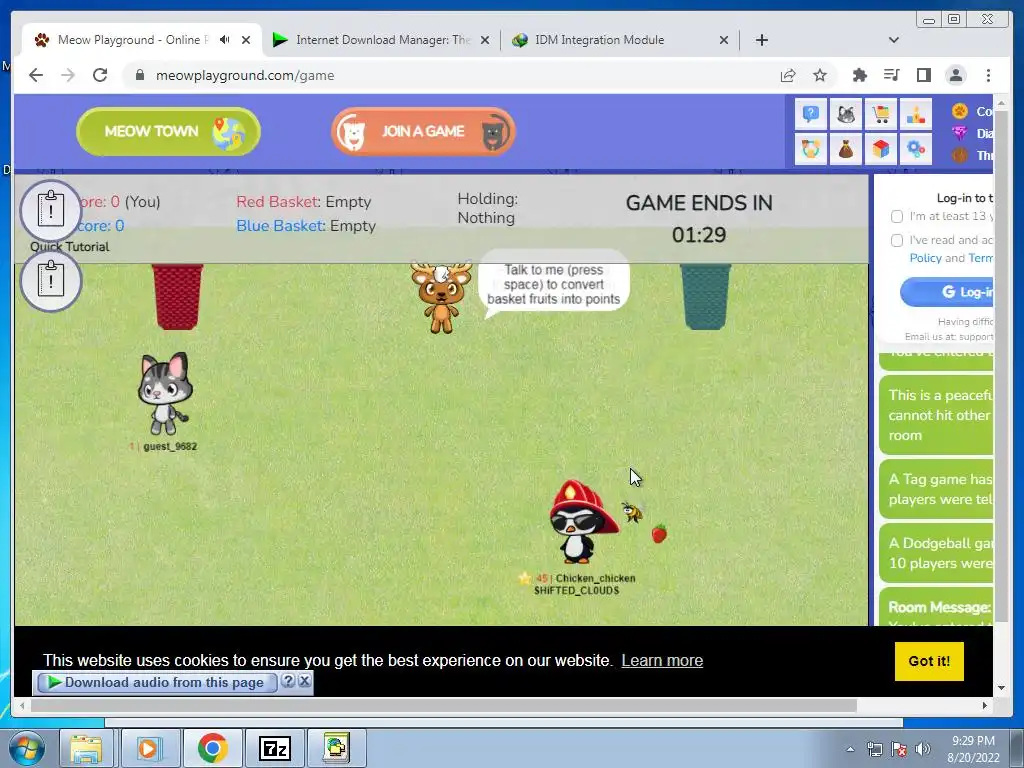Open the Policy link
1024x768 pixels.
click(925, 258)
